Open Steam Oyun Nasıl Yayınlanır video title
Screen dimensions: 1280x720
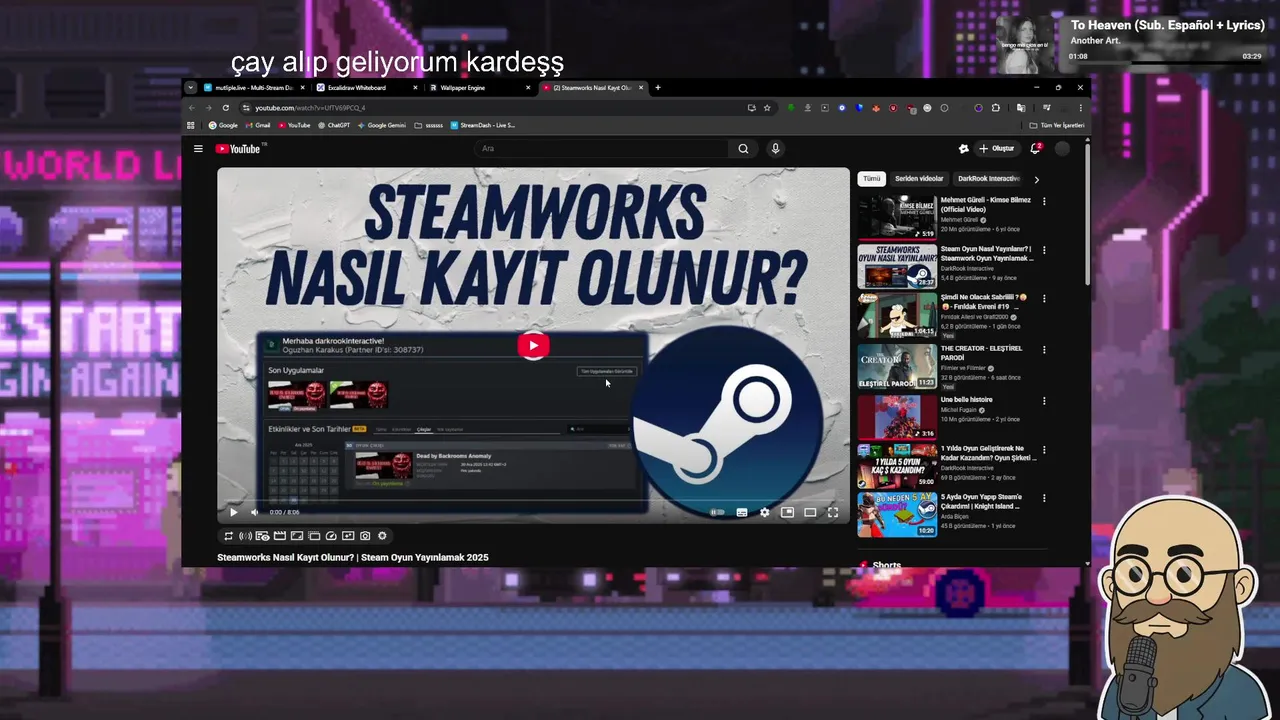(987, 254)
